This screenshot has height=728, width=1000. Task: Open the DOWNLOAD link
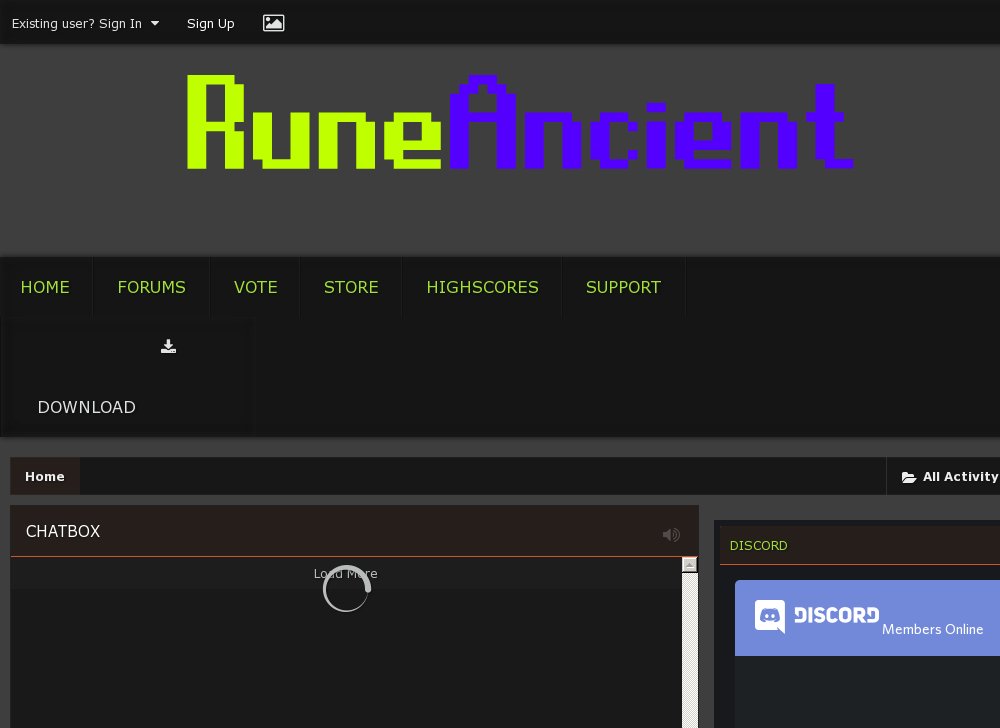pyautogui.click(x=86, y=407)
